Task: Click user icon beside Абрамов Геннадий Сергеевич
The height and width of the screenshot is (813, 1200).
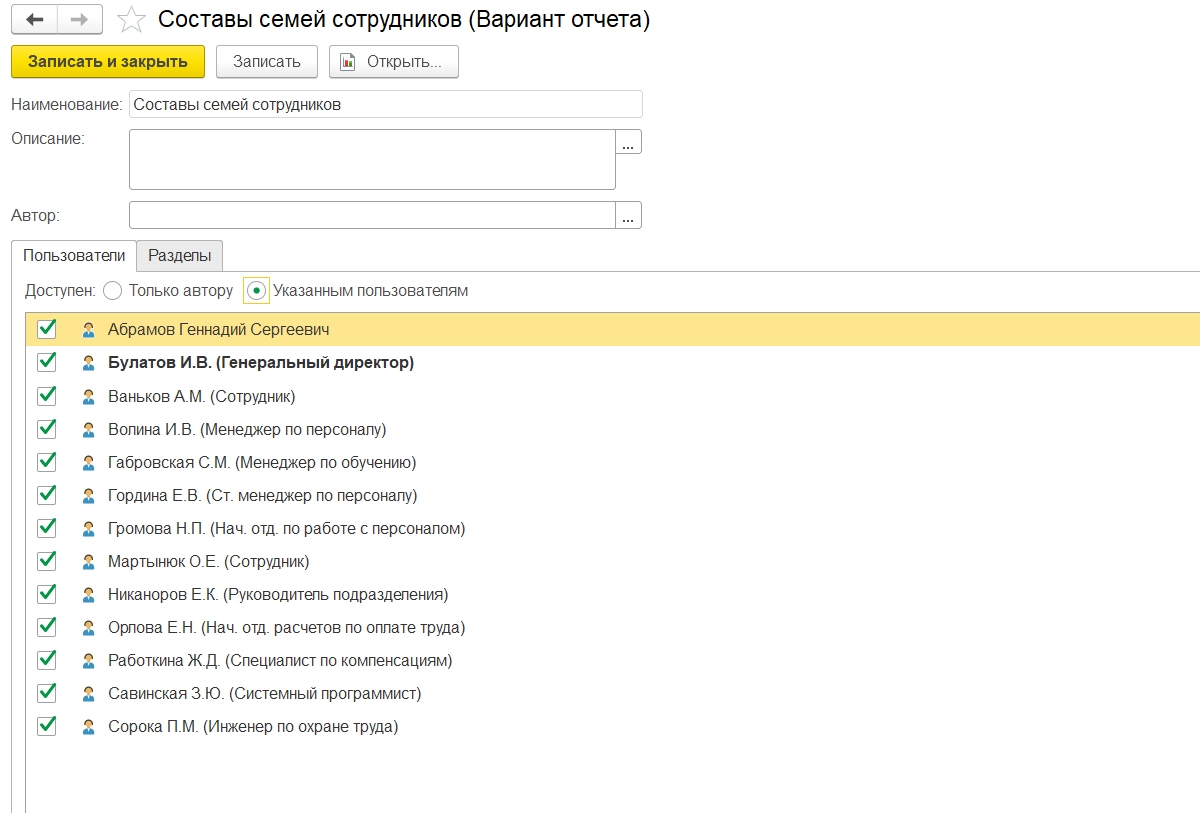Action: coord(89,330)
